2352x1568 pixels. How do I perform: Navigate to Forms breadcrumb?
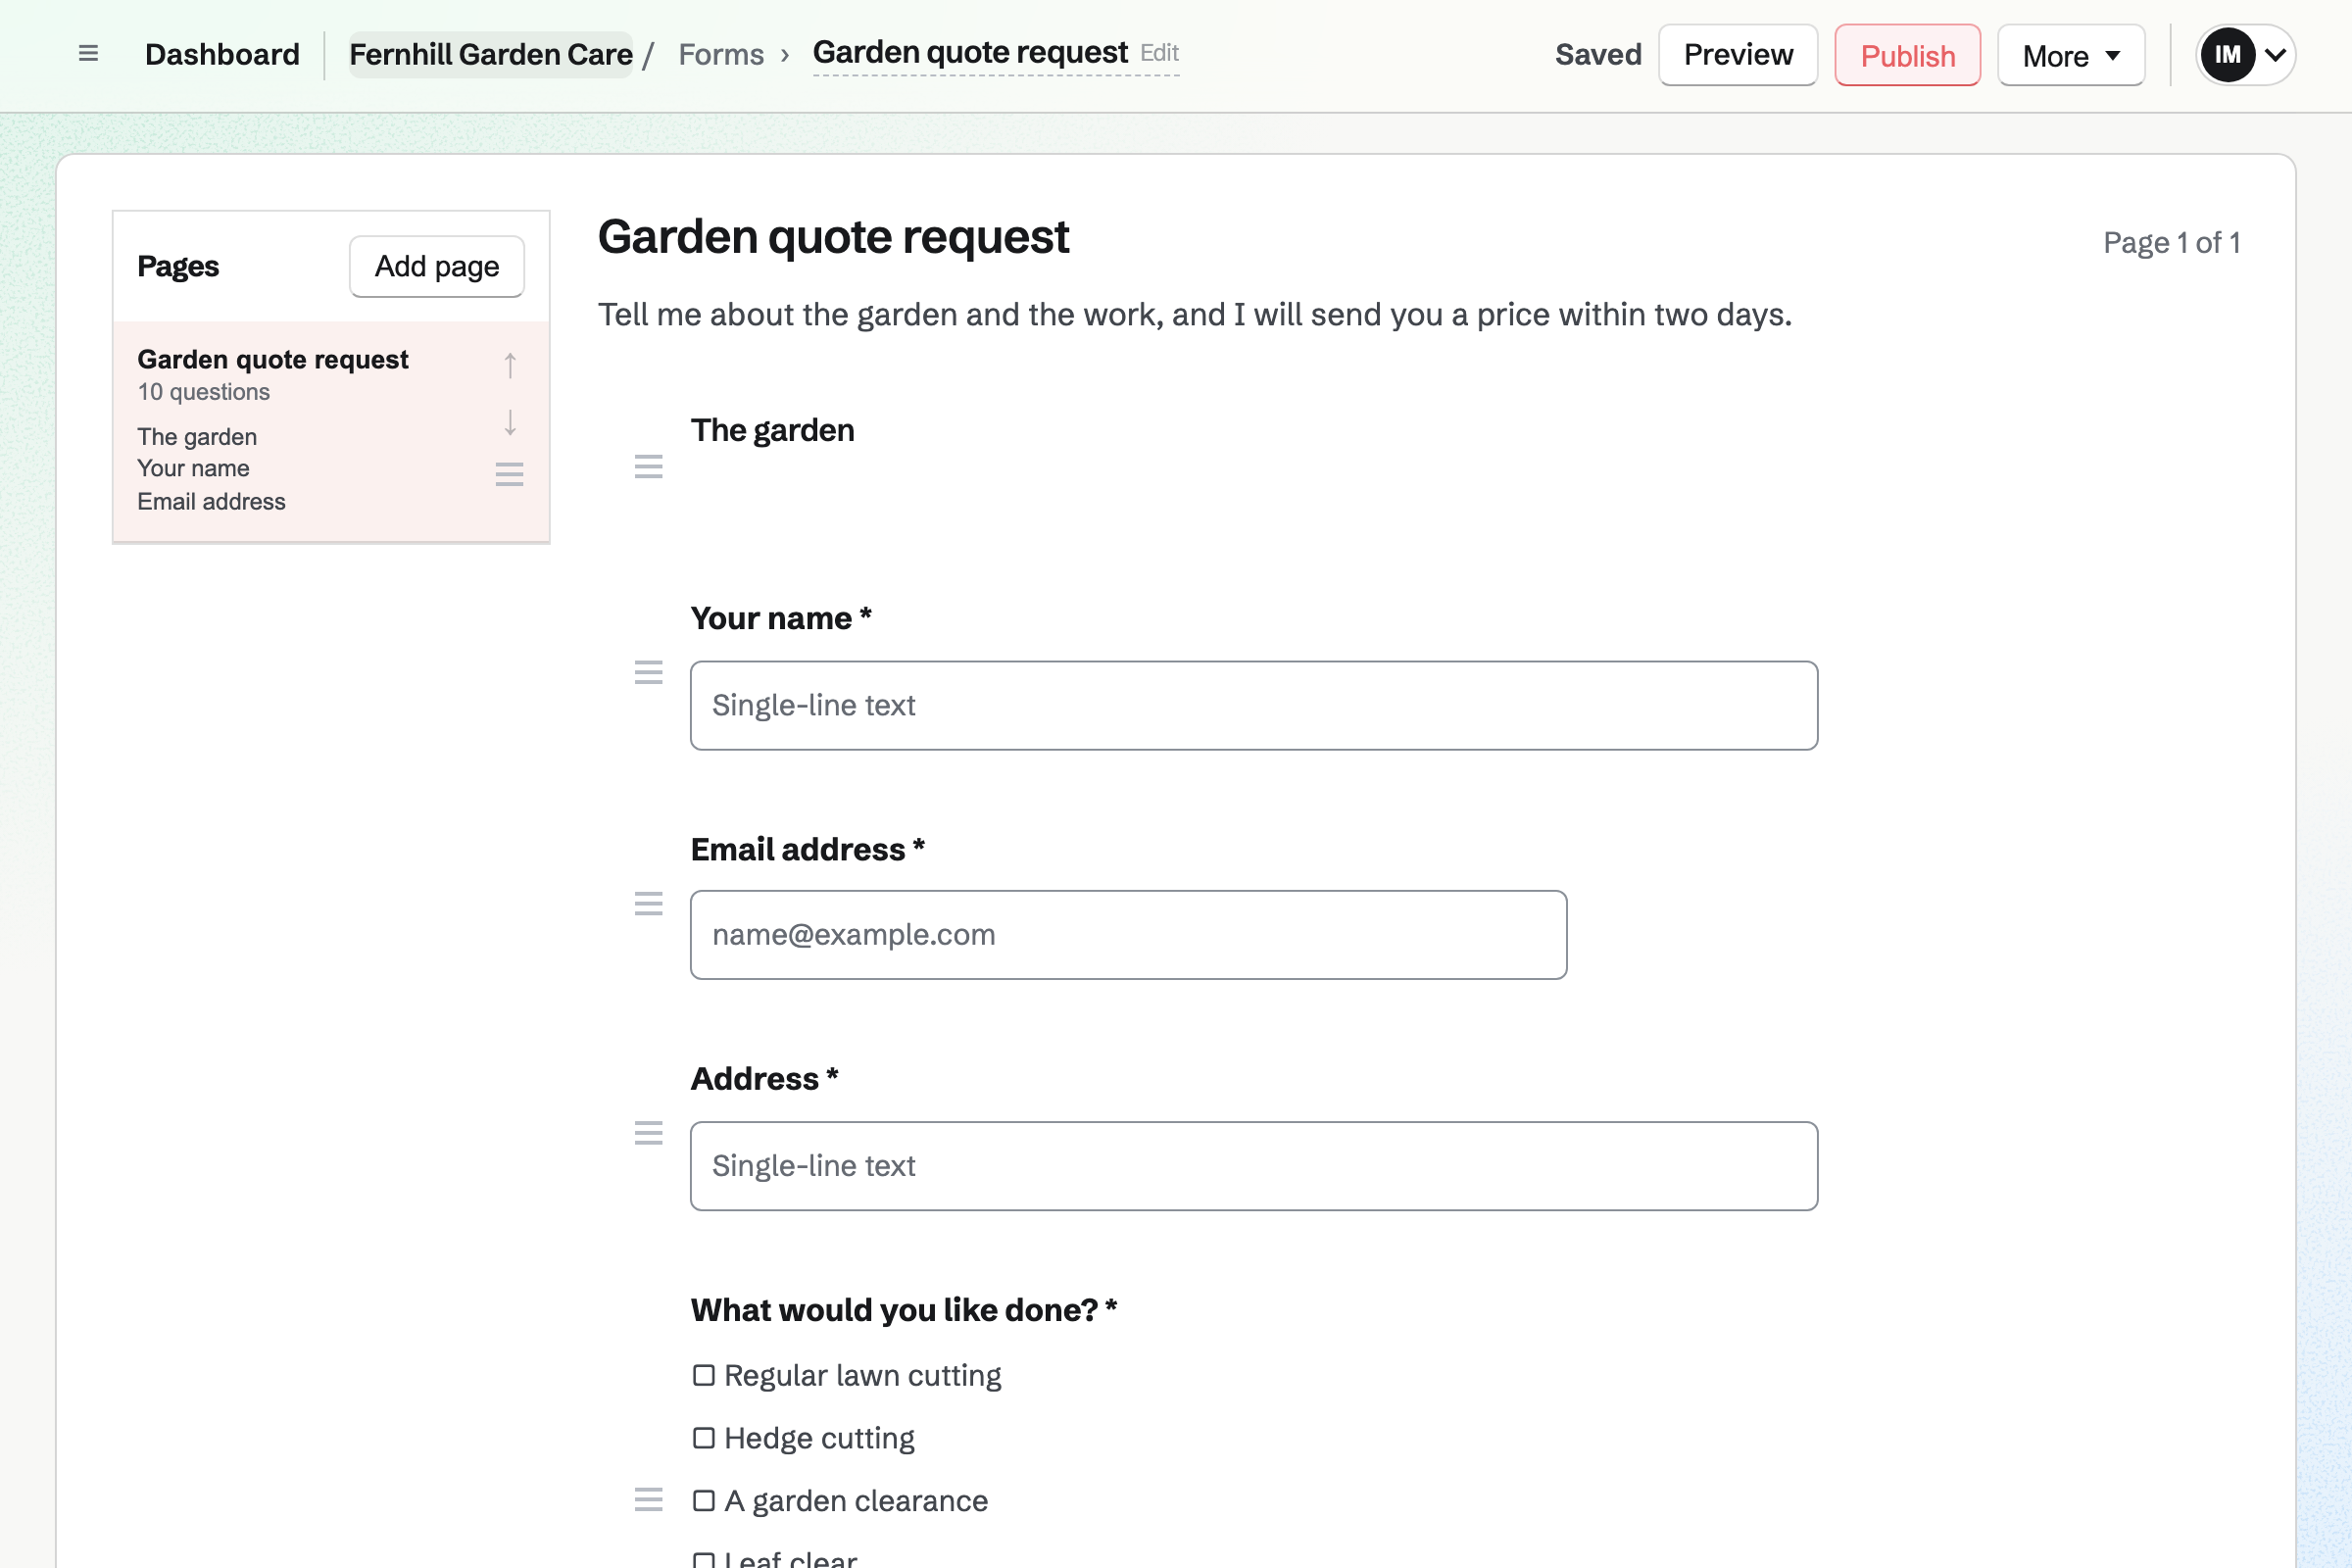(721, 54)
